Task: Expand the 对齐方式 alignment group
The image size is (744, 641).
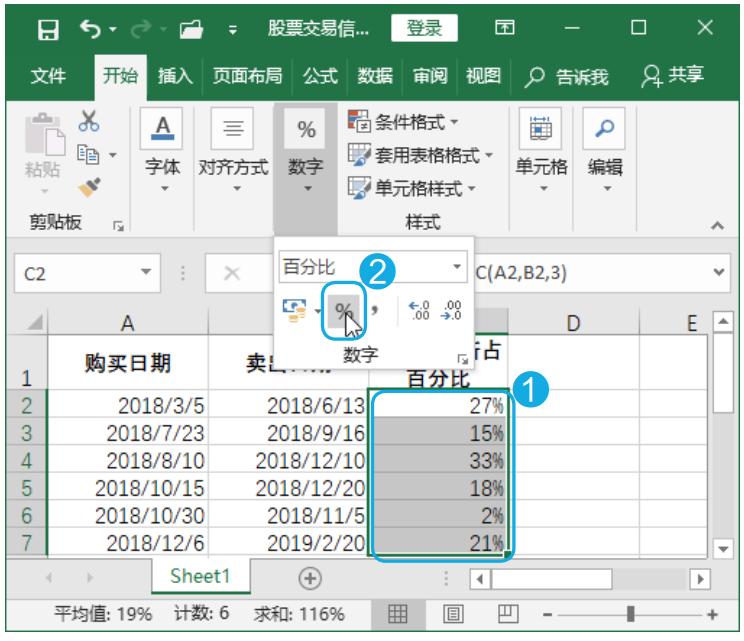Action: 233,150
